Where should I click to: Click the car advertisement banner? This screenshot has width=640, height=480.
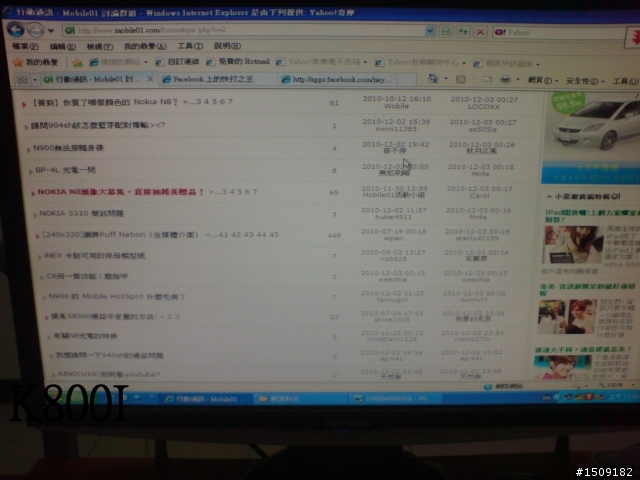pyautogui.click(x=591, y=137)
